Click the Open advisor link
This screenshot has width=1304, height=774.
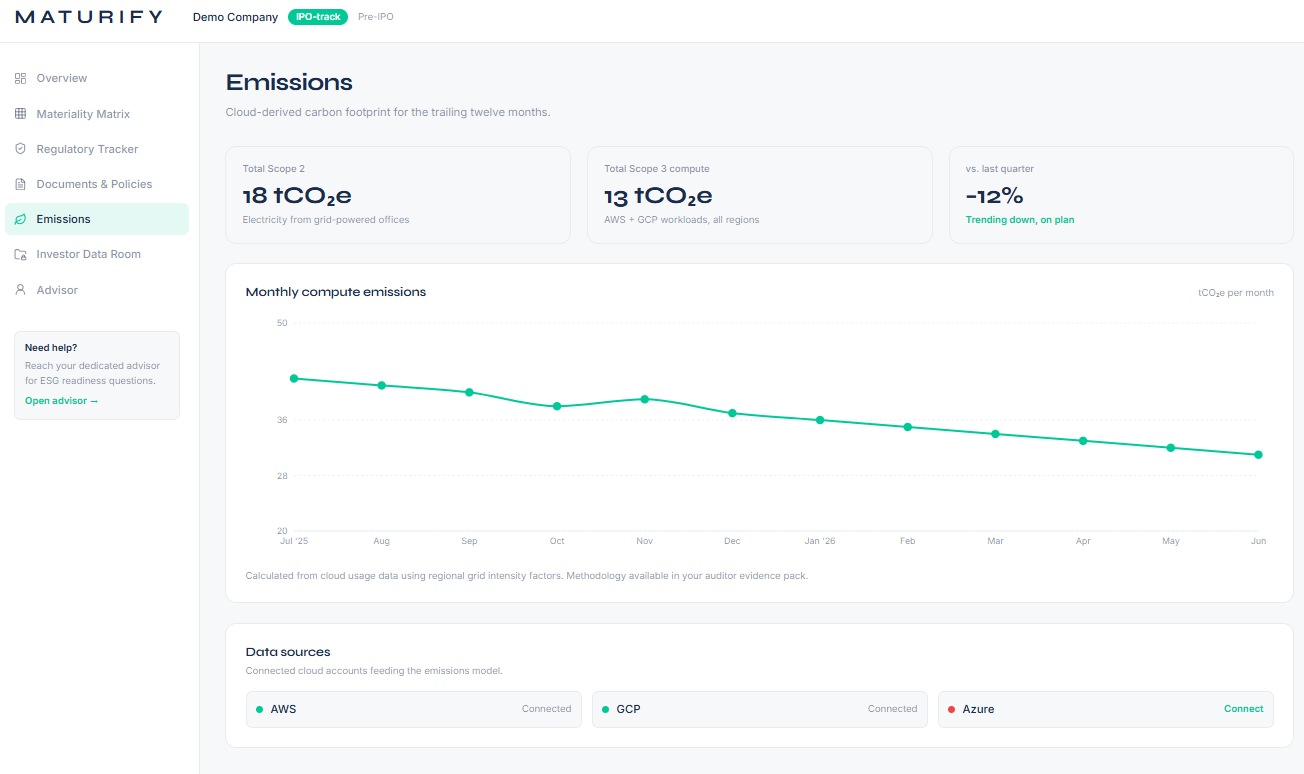coord(62,401)
